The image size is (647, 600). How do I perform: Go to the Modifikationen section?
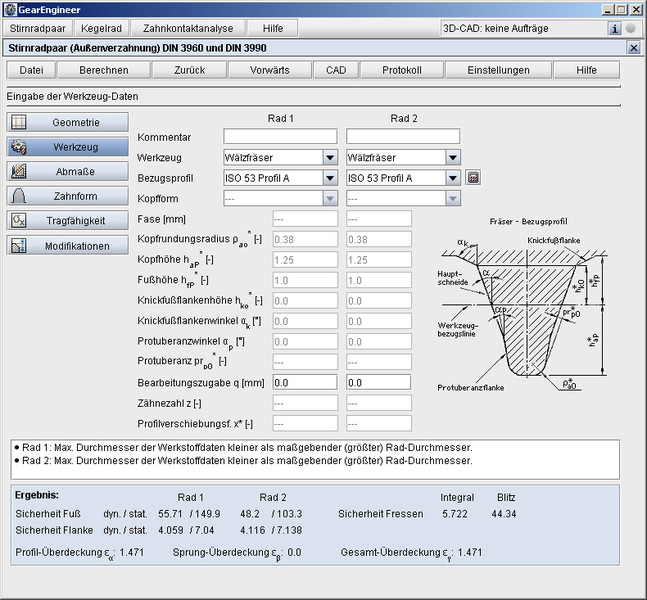68,245
